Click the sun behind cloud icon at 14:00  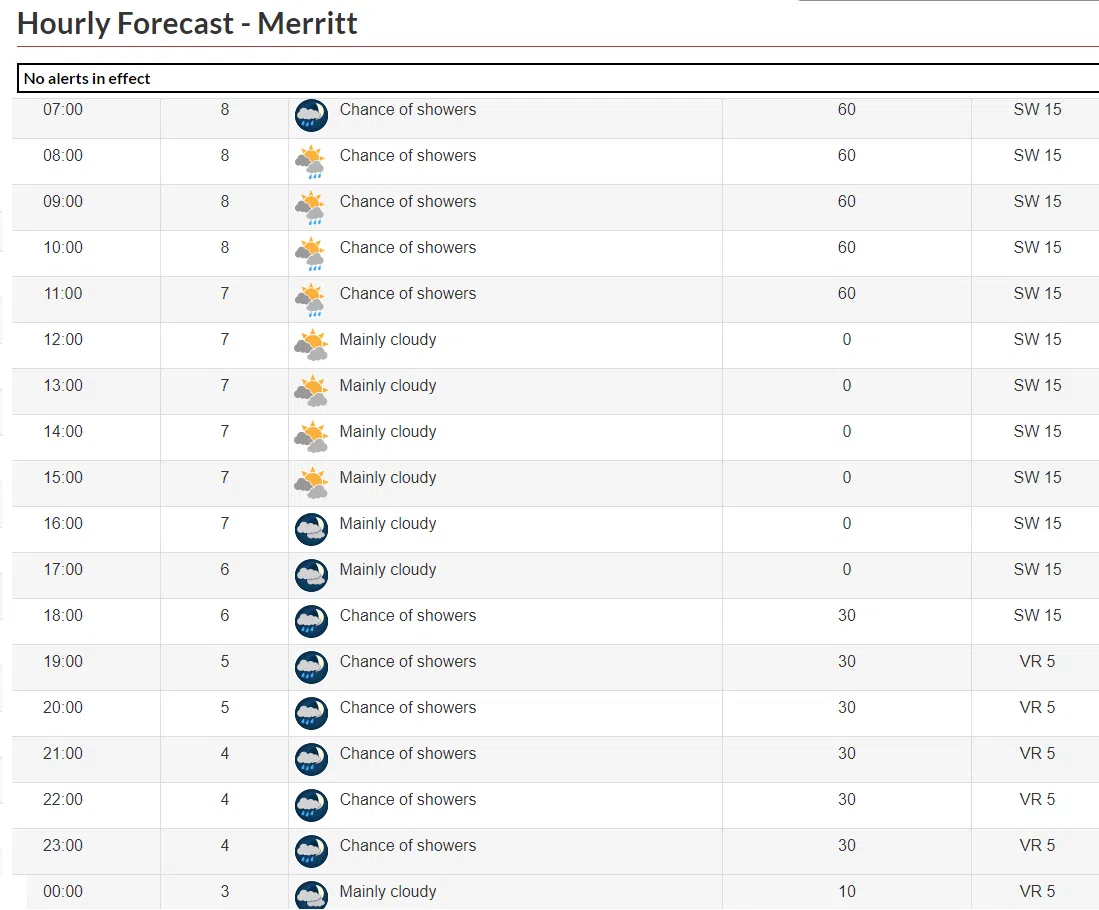click(x=311, y=437)
